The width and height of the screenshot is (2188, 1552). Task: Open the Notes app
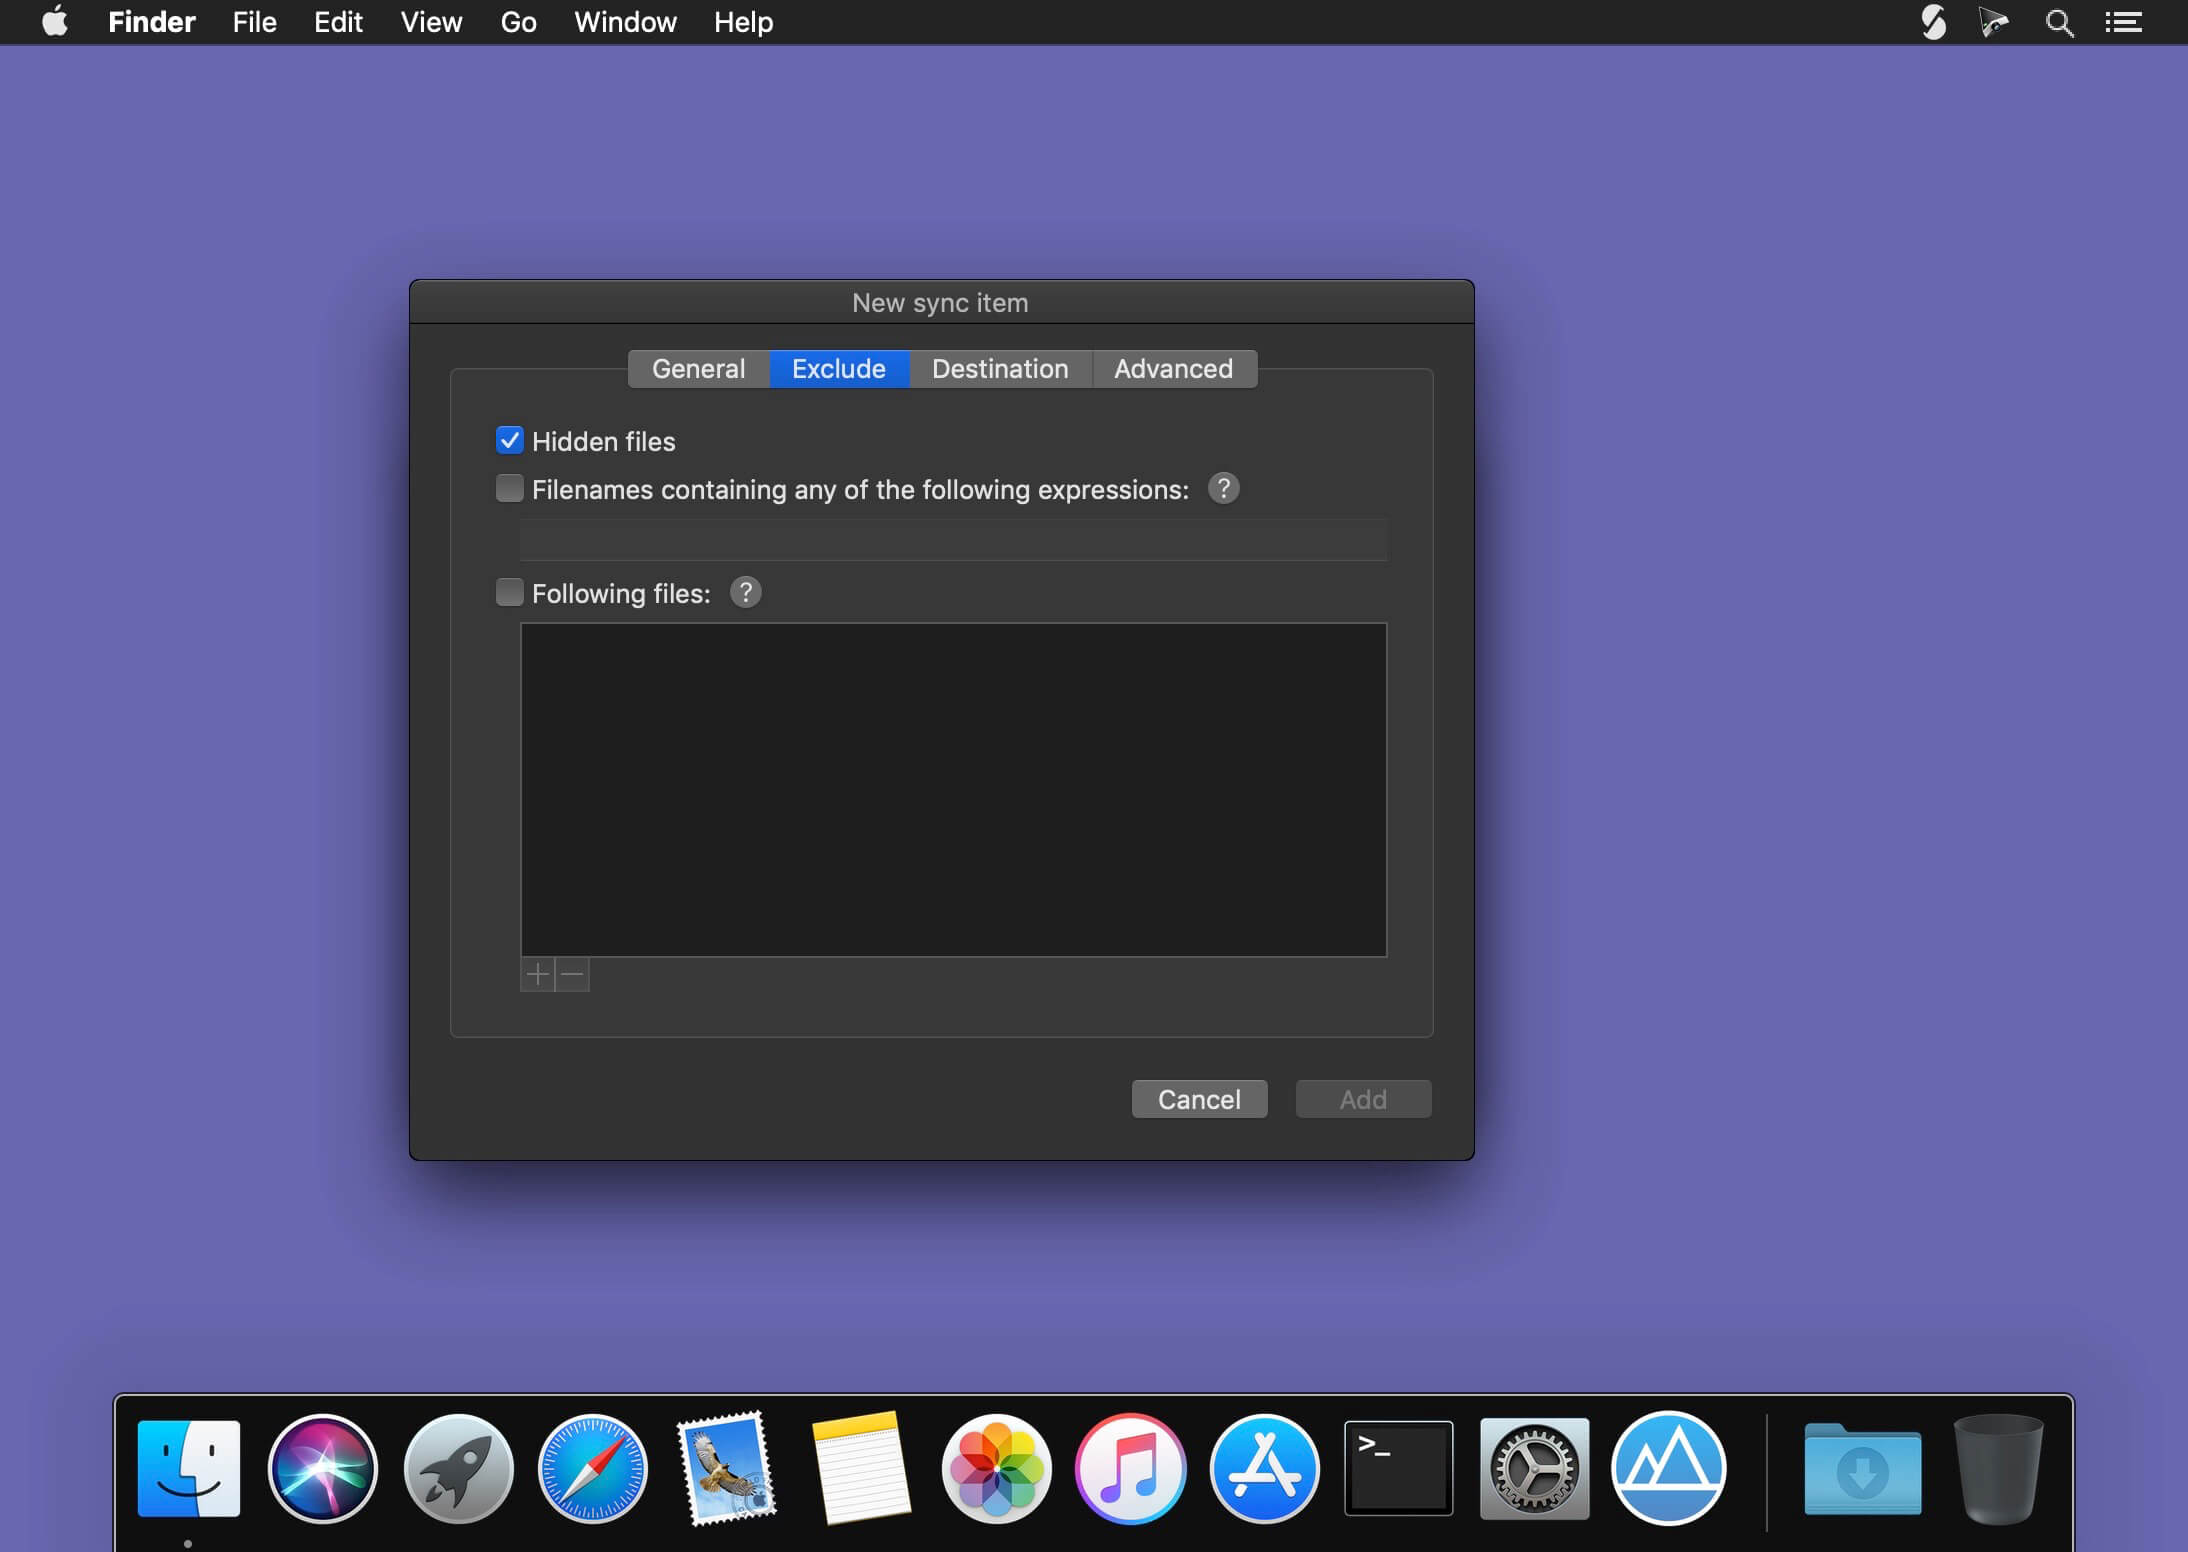[x=861, y=1467]
